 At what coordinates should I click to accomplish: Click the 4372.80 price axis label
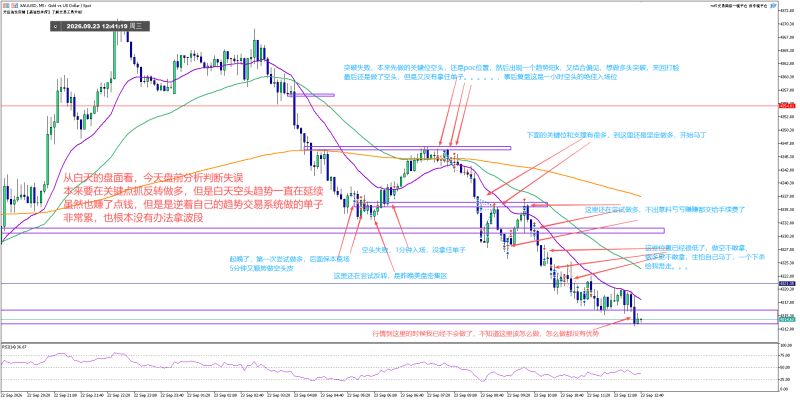(x=787, y=10)
